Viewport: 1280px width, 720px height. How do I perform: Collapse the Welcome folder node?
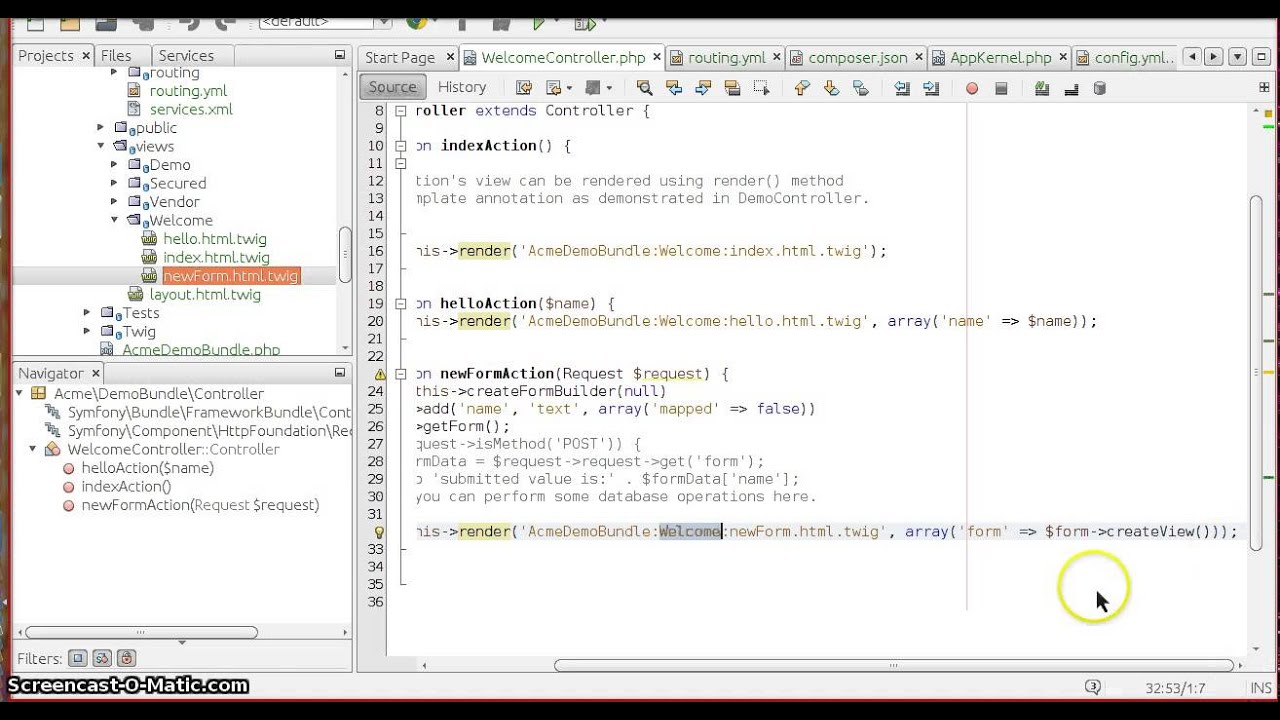114,220
